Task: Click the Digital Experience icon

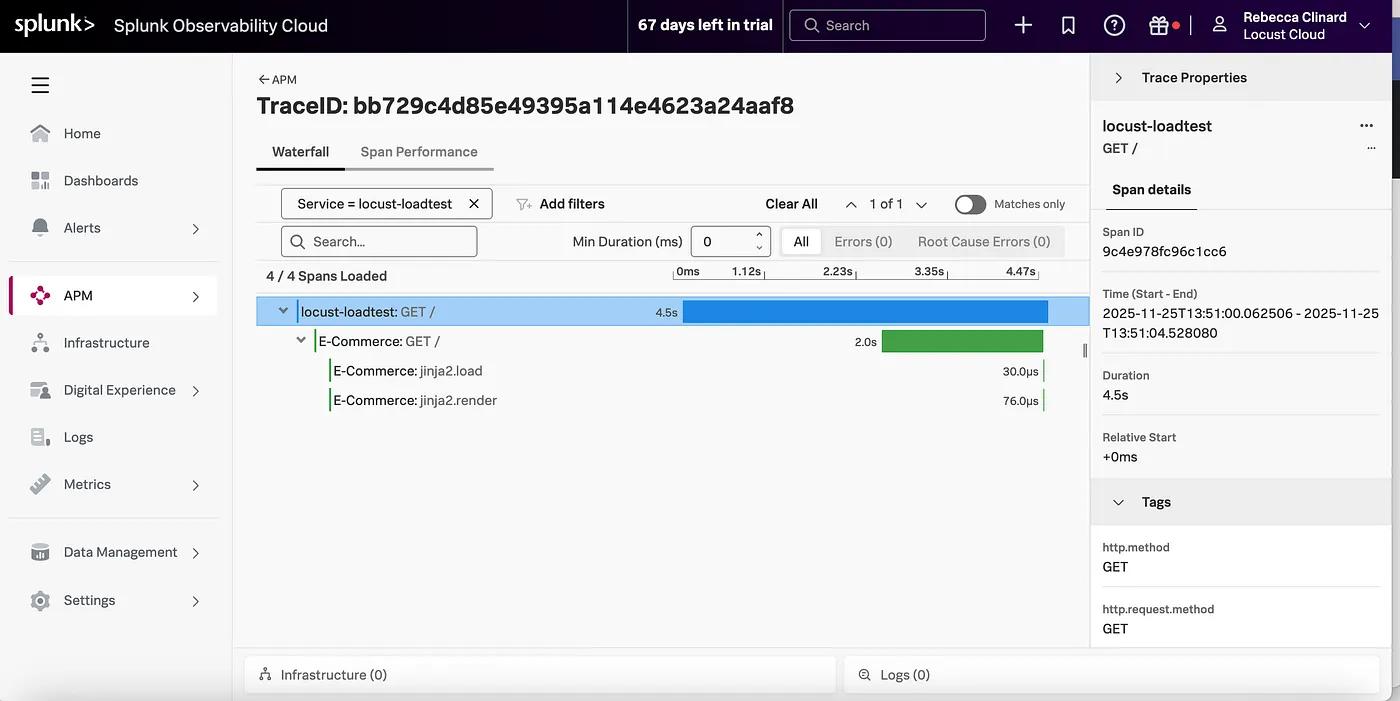Action: pyautogui.click(x=40, y=390)
